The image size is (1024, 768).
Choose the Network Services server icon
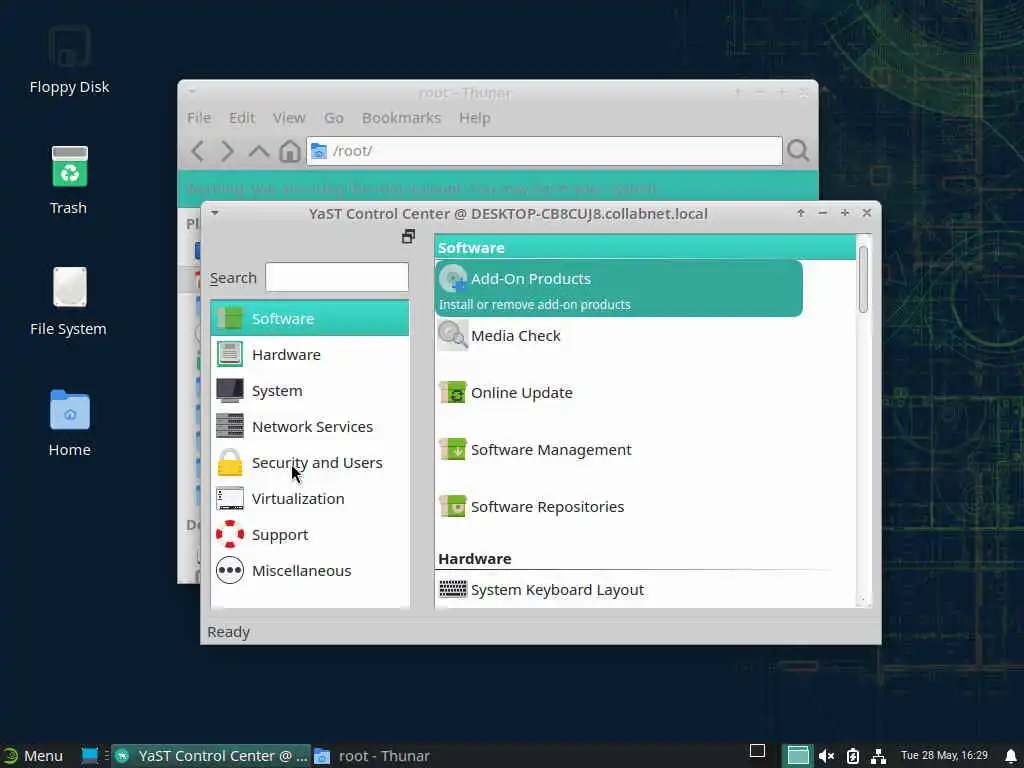coord(230,426)
